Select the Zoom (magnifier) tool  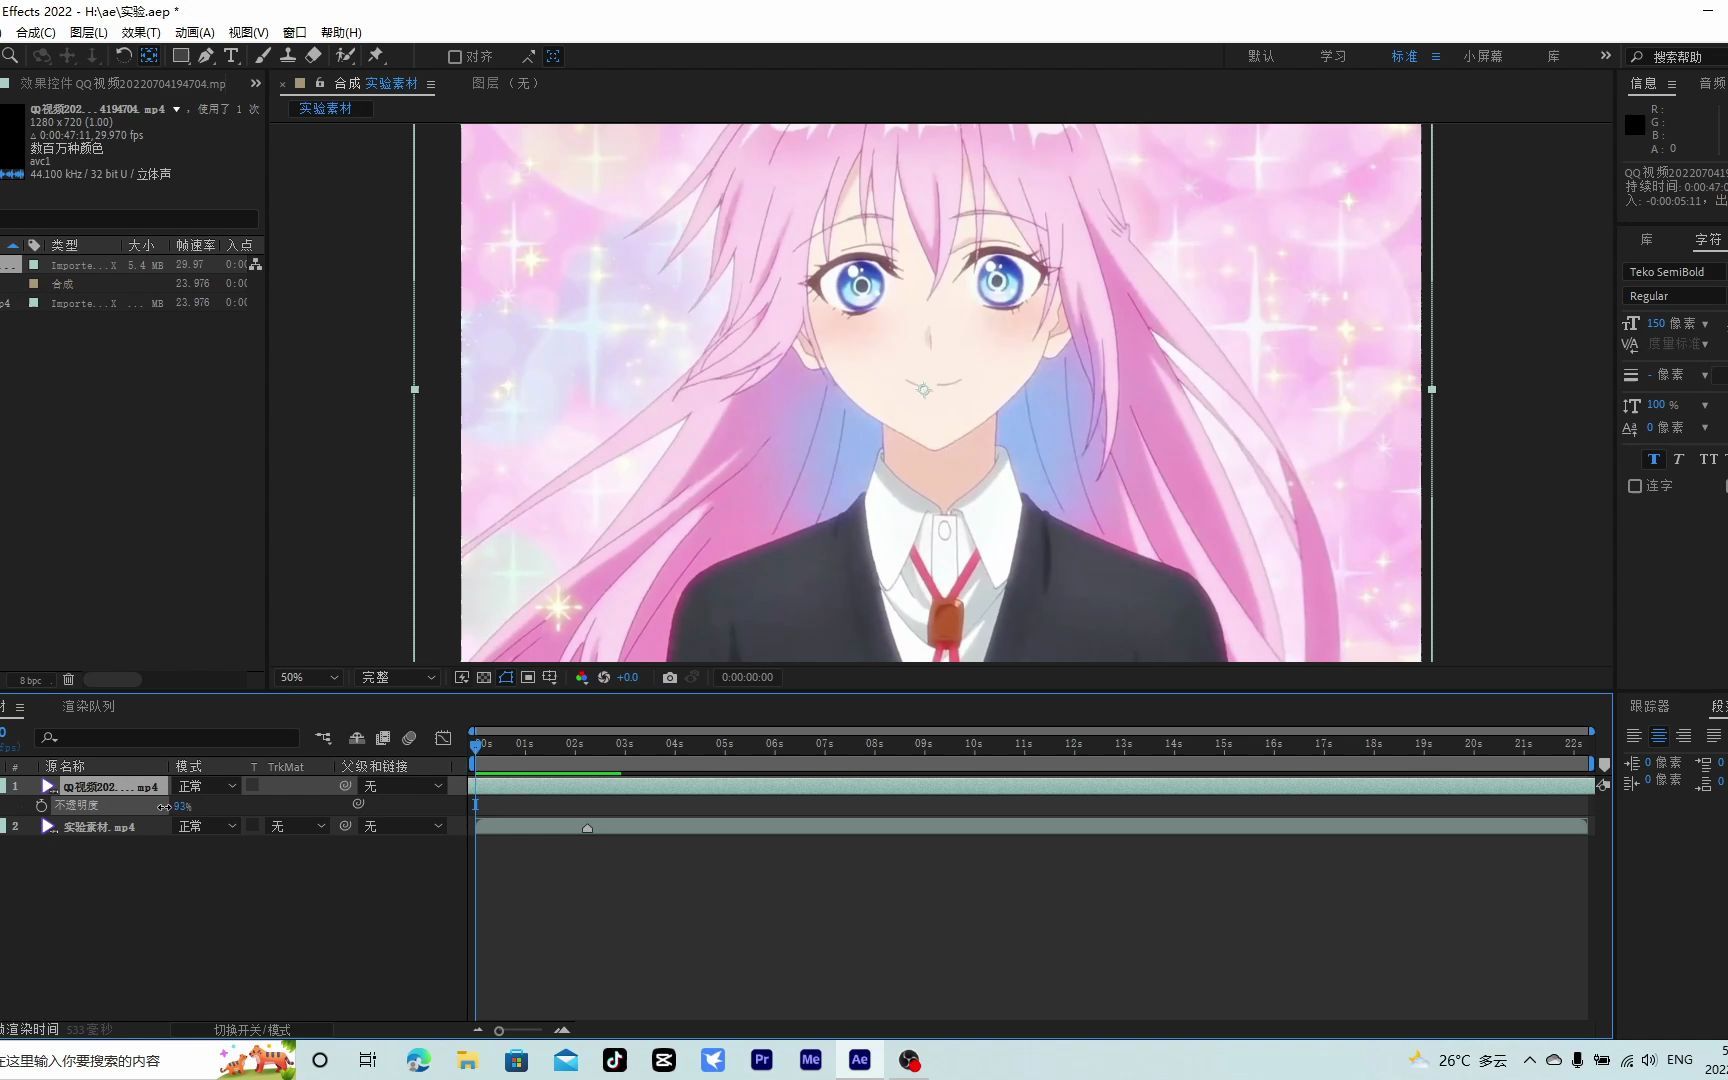coord(10,56)
